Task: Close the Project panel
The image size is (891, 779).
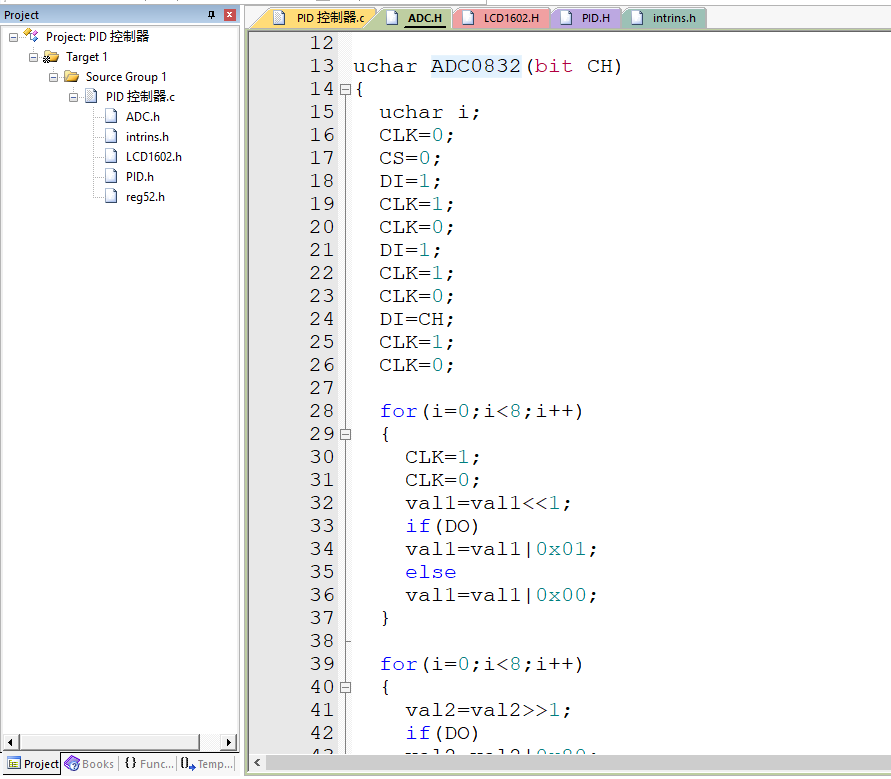Action: 230,15
